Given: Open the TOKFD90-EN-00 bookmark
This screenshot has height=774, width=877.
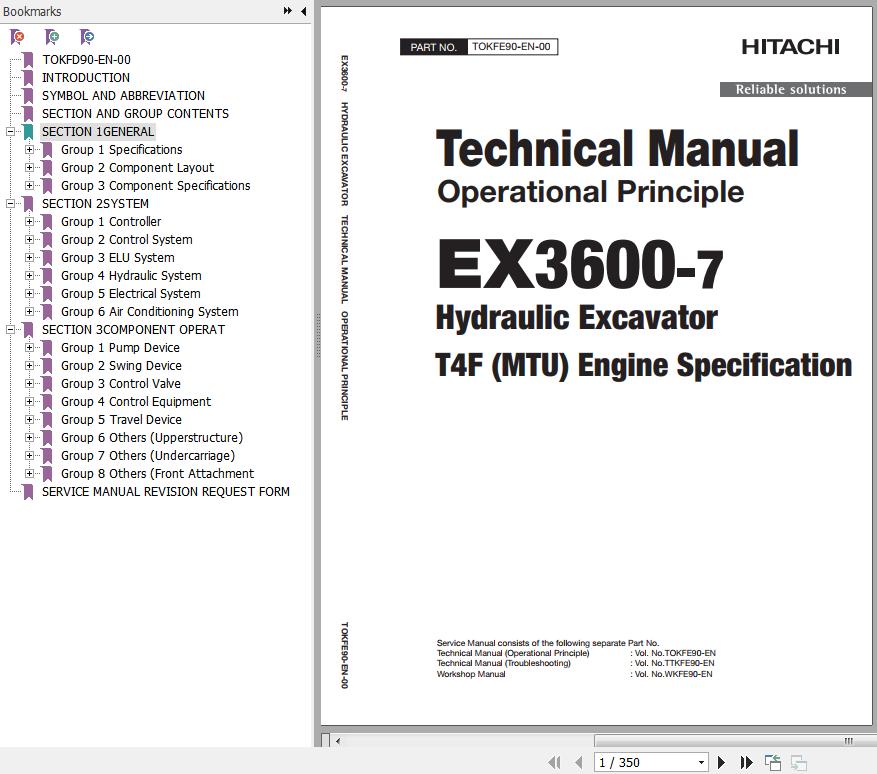Looking at the screenshot, I should [86, 60].
